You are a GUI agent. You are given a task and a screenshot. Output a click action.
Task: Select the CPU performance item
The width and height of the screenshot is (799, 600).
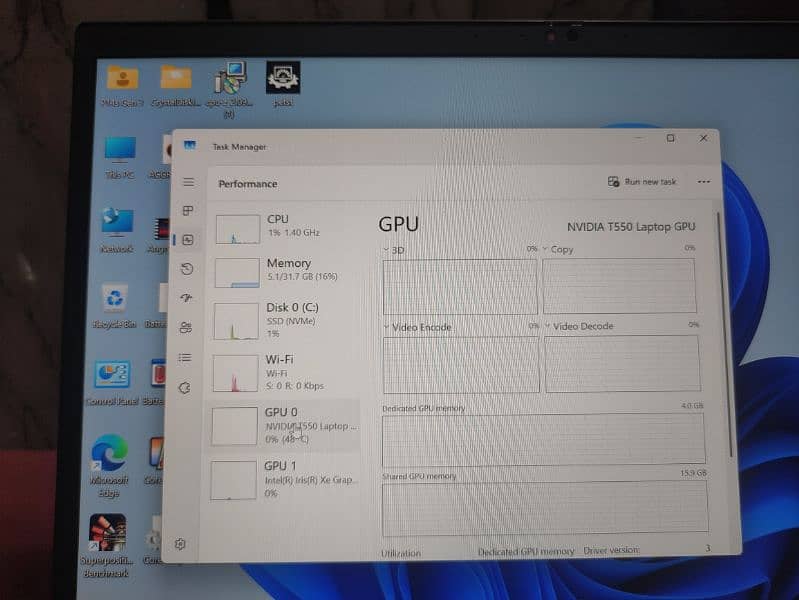point(285,228)
